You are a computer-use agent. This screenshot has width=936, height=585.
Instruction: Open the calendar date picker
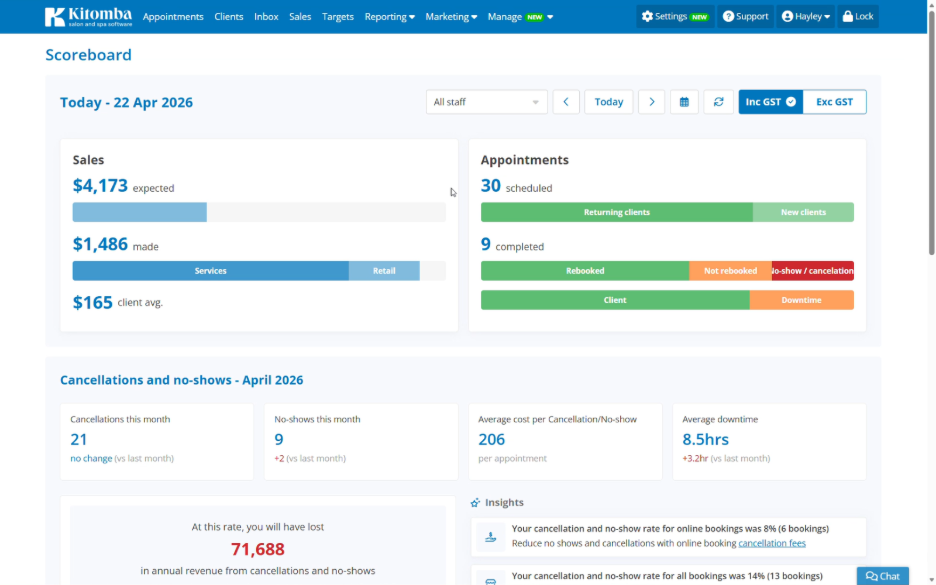684,102
